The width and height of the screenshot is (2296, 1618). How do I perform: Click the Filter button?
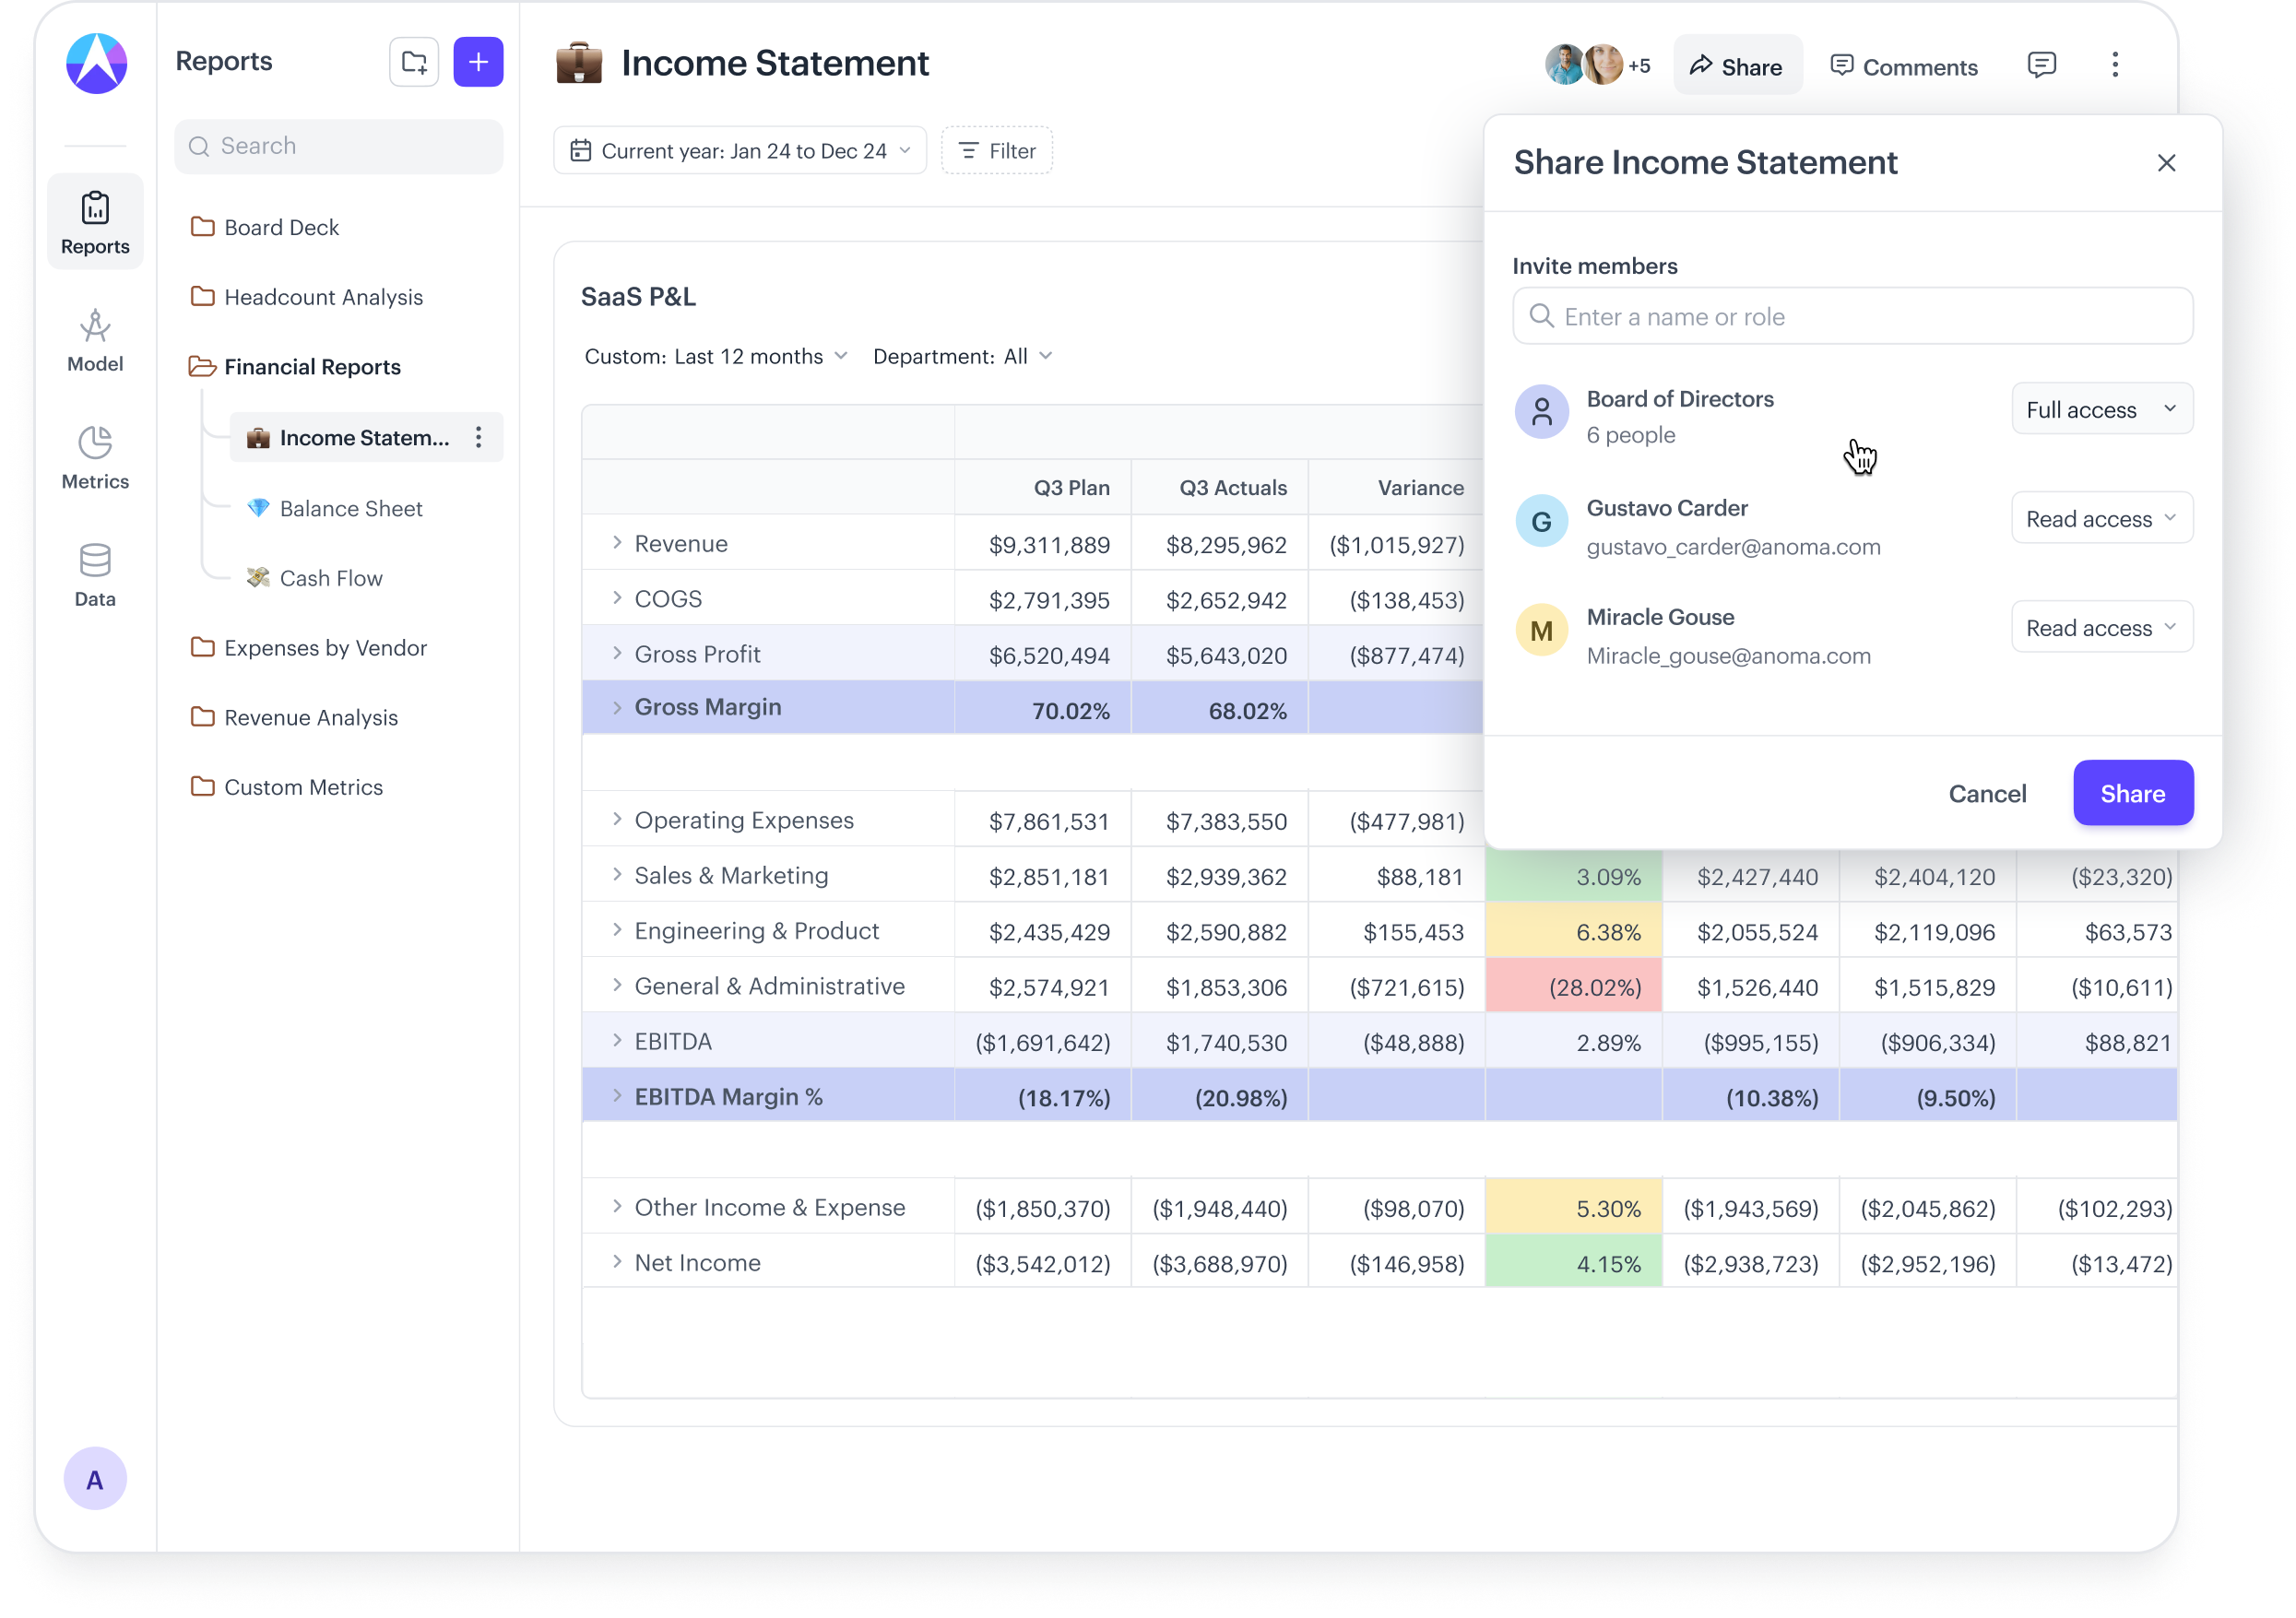coord(997,151)
